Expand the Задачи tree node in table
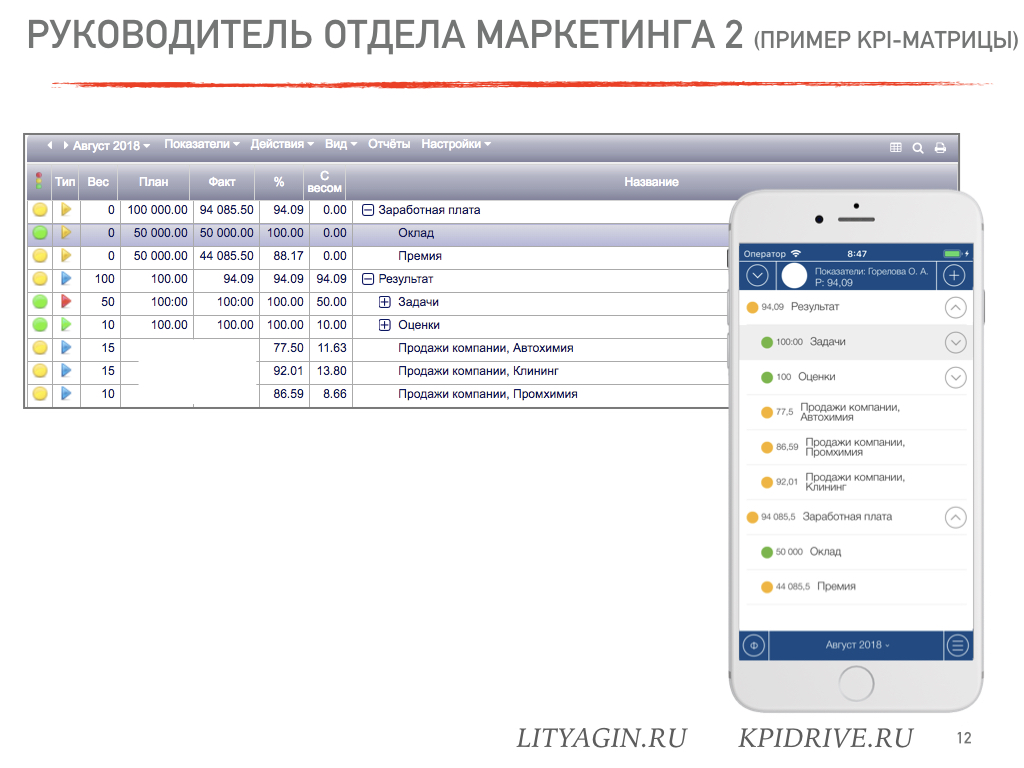Screen dimensions: 1024x768 385,302
